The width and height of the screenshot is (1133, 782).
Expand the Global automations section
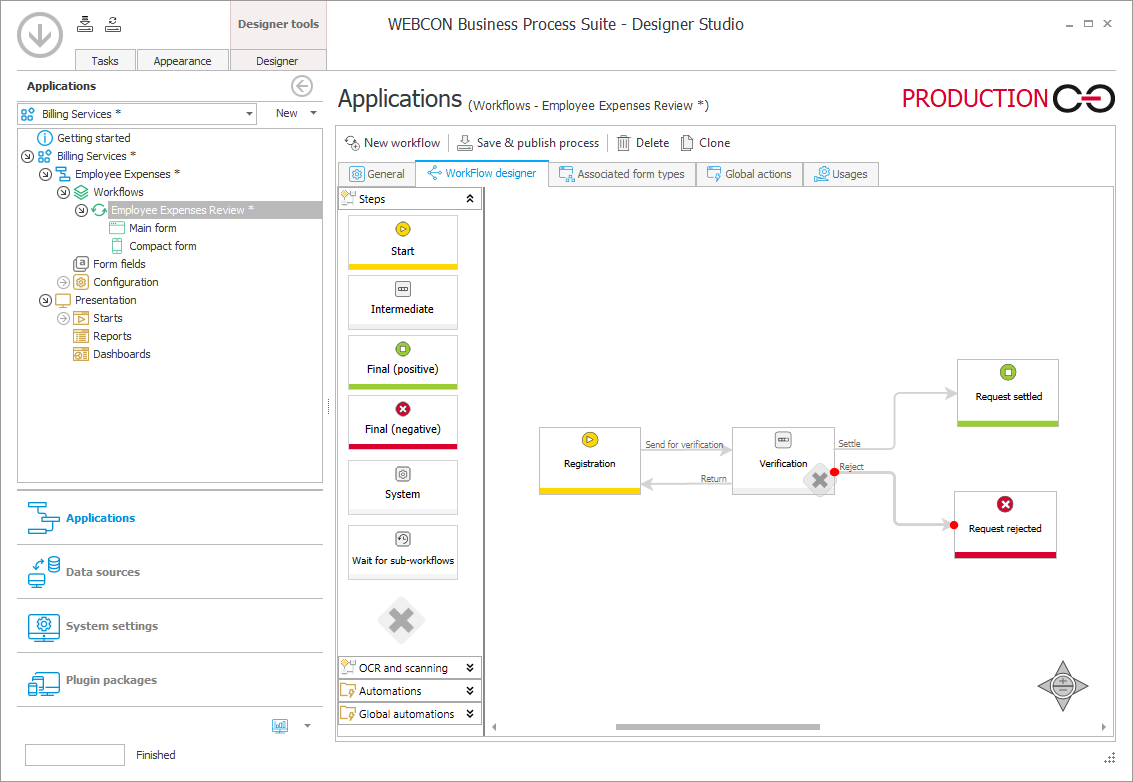(x=470, y=714)
